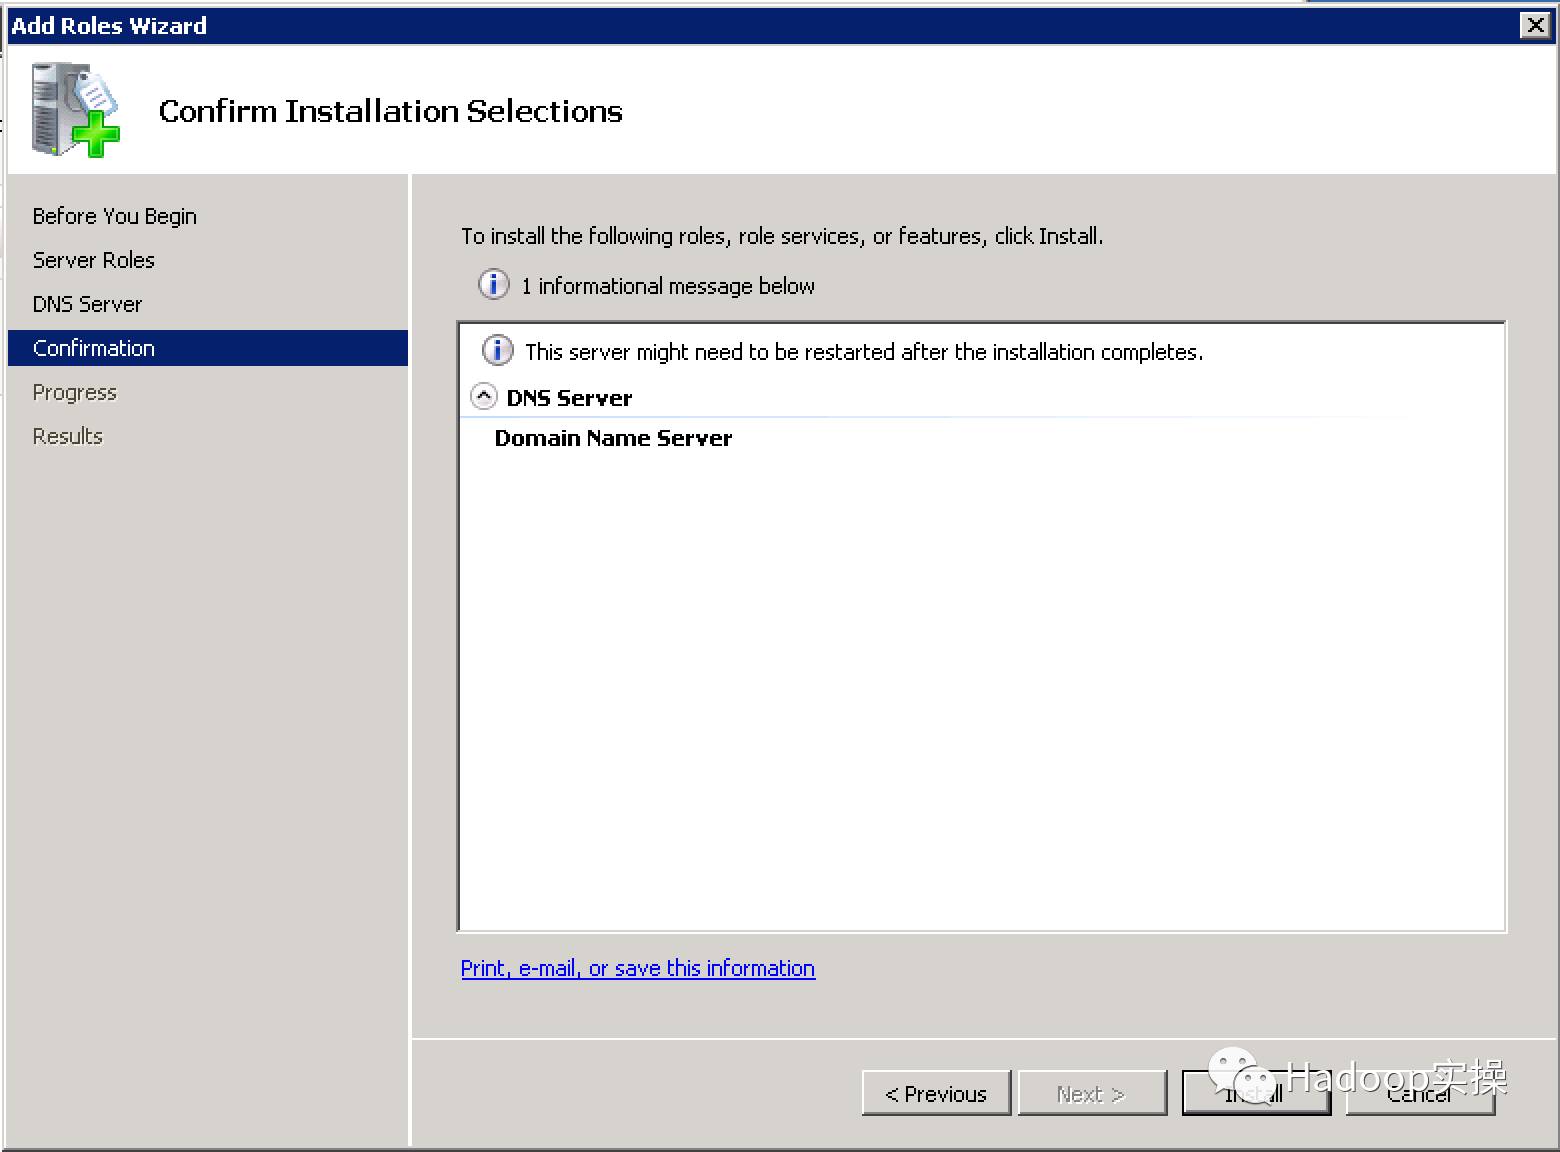The width and height of the screenshot is (1560, 1152).
Task: Click the restart warning info icon
Action: pos(496,351)
